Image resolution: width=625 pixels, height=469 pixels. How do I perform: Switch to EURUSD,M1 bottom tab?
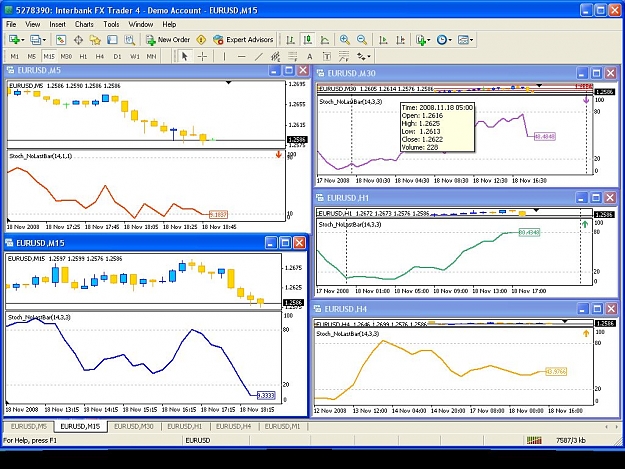pyautogui.click(x=283, y=426)
